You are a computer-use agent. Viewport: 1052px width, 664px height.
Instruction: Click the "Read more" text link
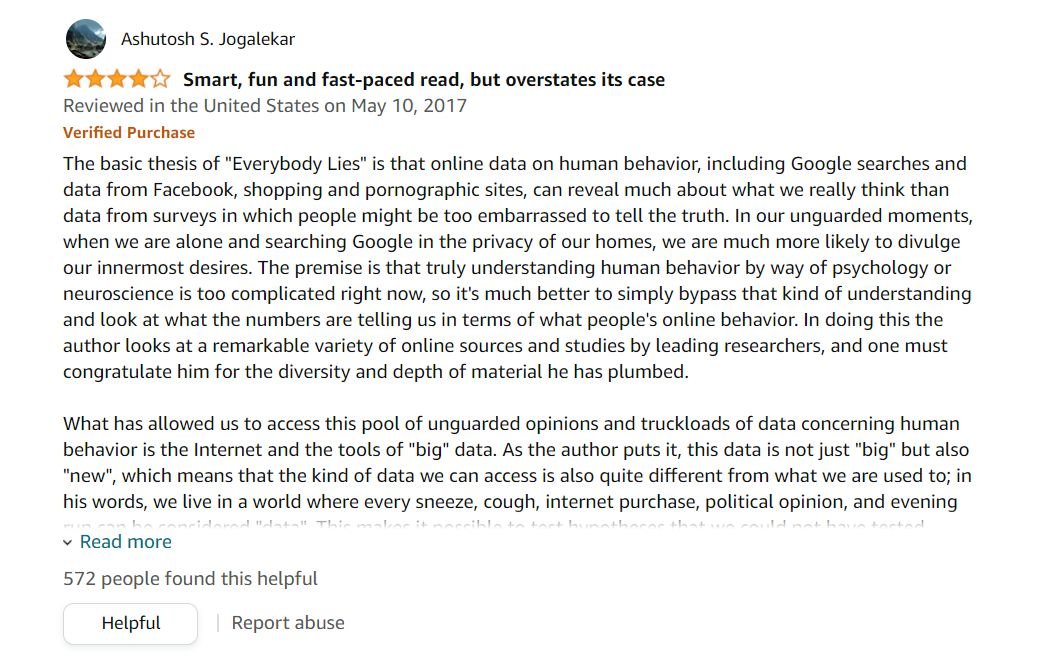(126, 542)
